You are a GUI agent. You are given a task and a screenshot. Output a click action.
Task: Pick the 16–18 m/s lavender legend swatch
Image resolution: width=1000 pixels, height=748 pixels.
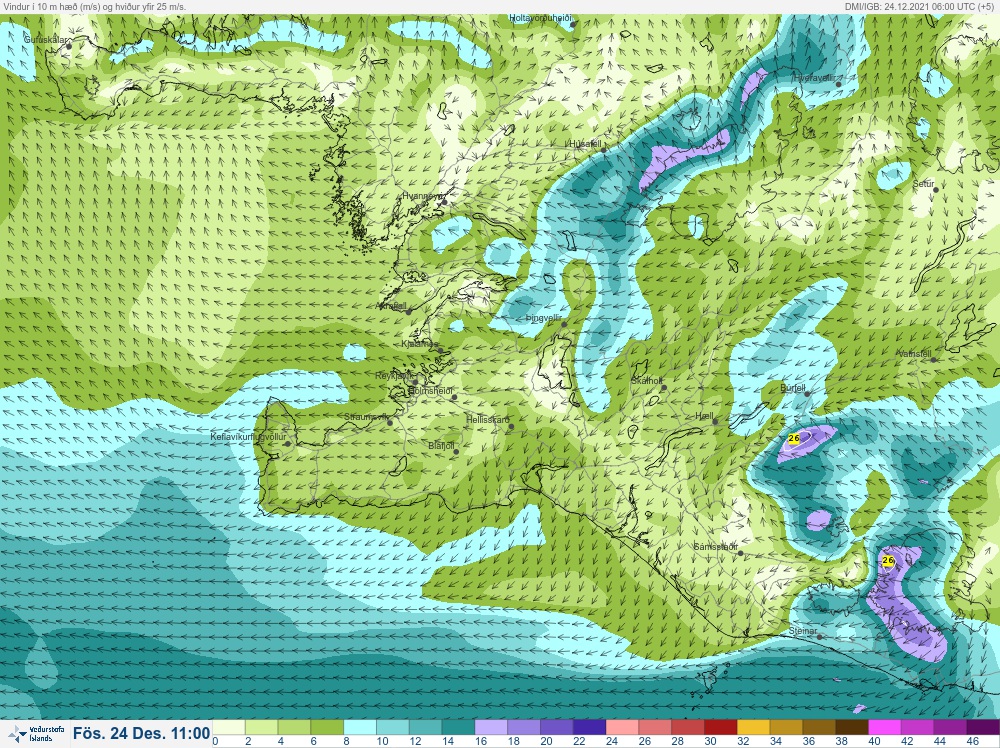pos(492,728)
